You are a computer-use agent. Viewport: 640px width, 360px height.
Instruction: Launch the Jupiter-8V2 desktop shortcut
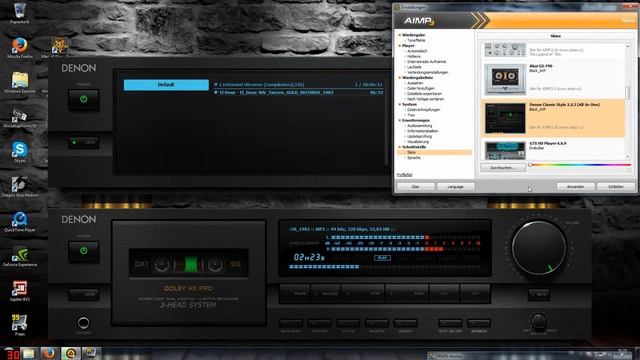click(20, 290)
